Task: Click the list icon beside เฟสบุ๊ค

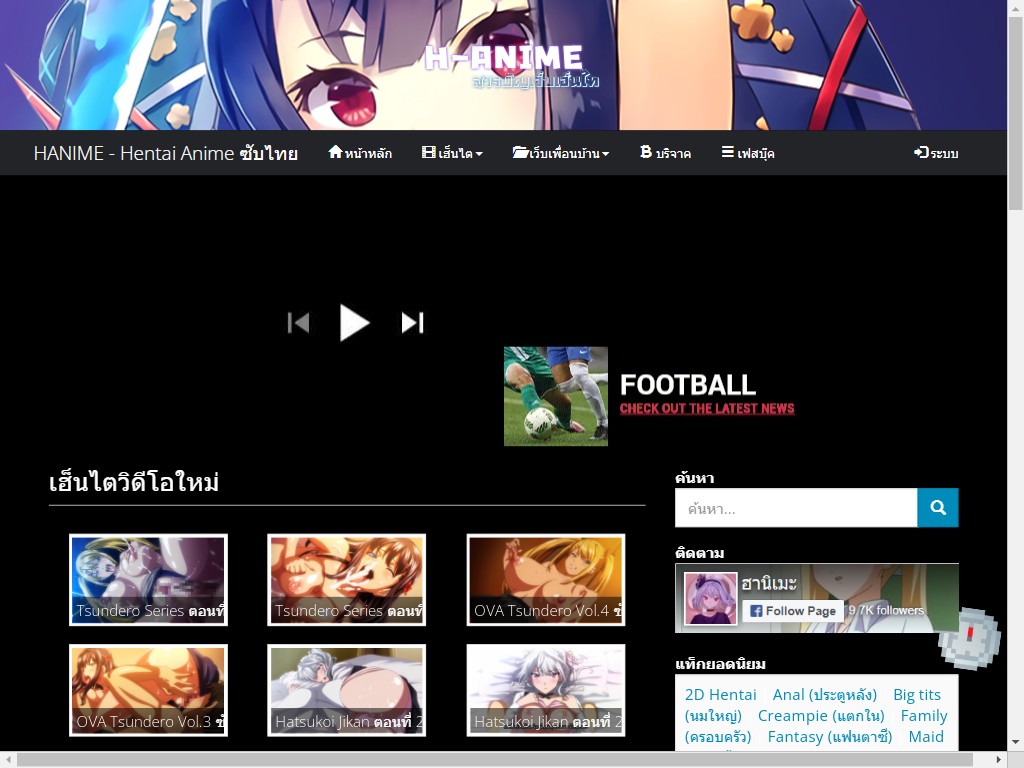Action: pyautogui.click(x=727, y=153)
